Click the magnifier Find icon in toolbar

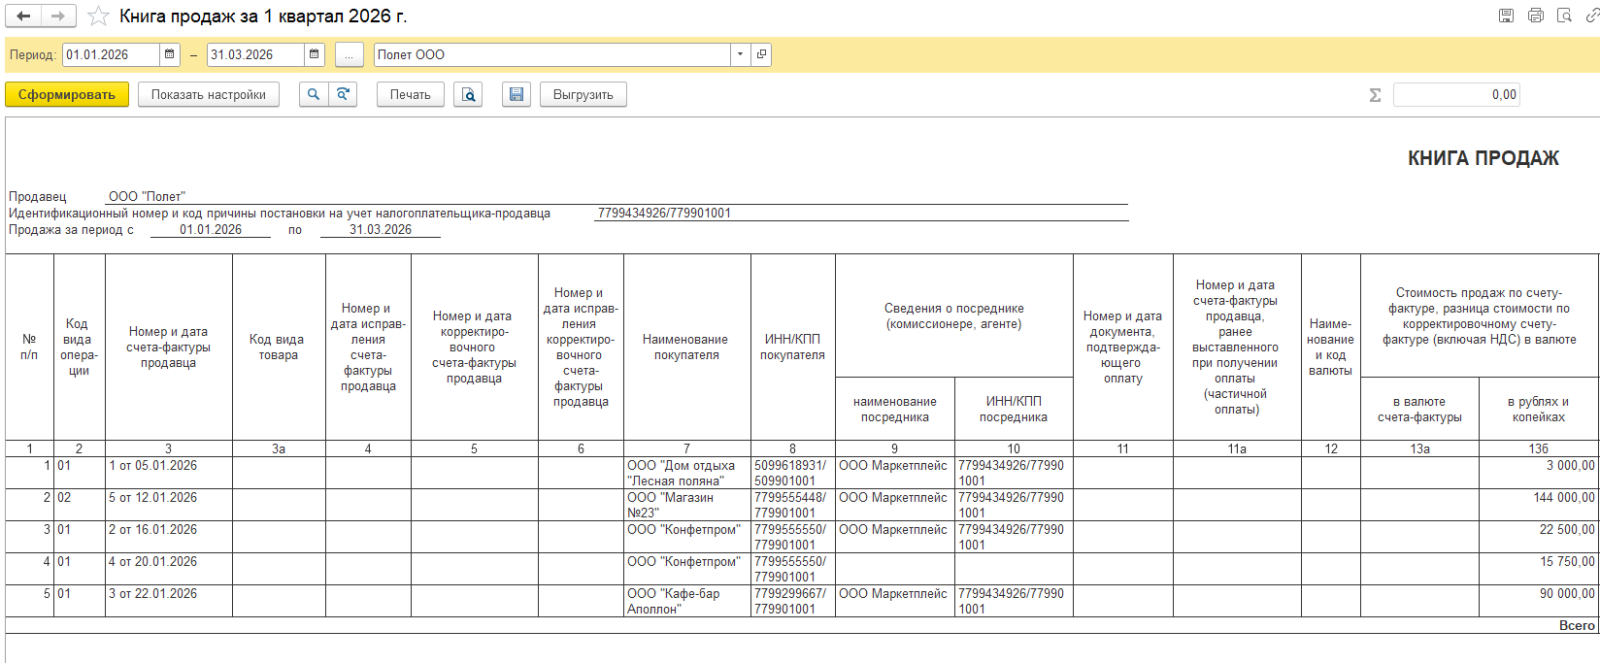tap(313, 95)
